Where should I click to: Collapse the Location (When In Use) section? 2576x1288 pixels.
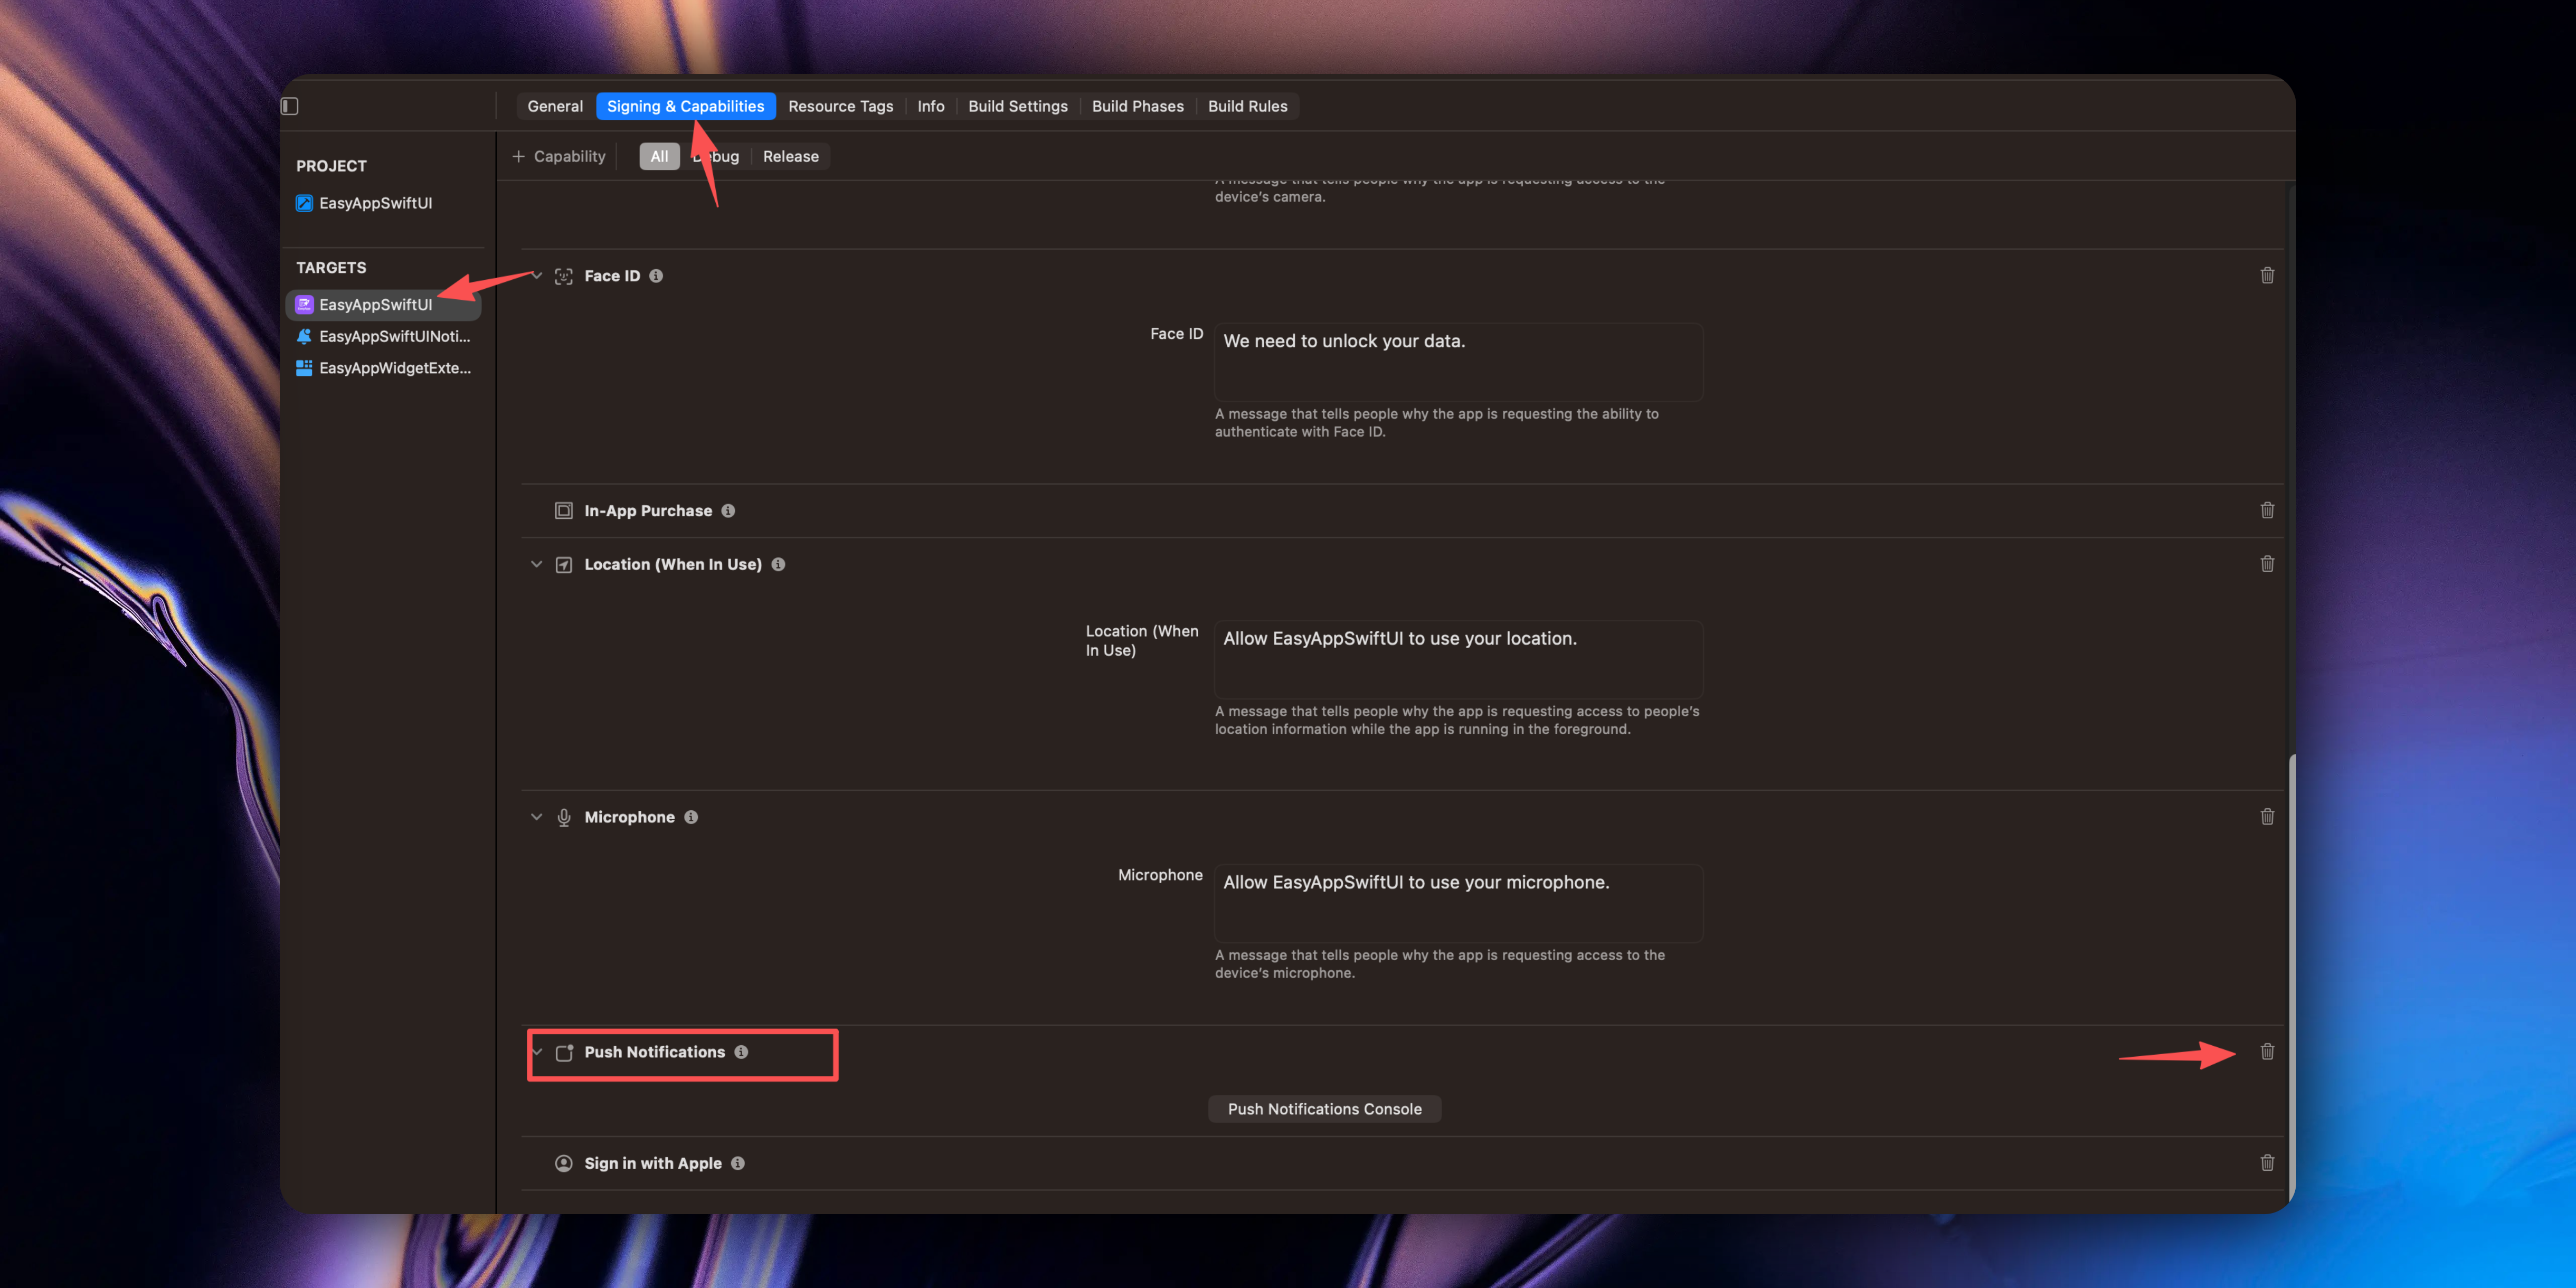click(537, 564)
